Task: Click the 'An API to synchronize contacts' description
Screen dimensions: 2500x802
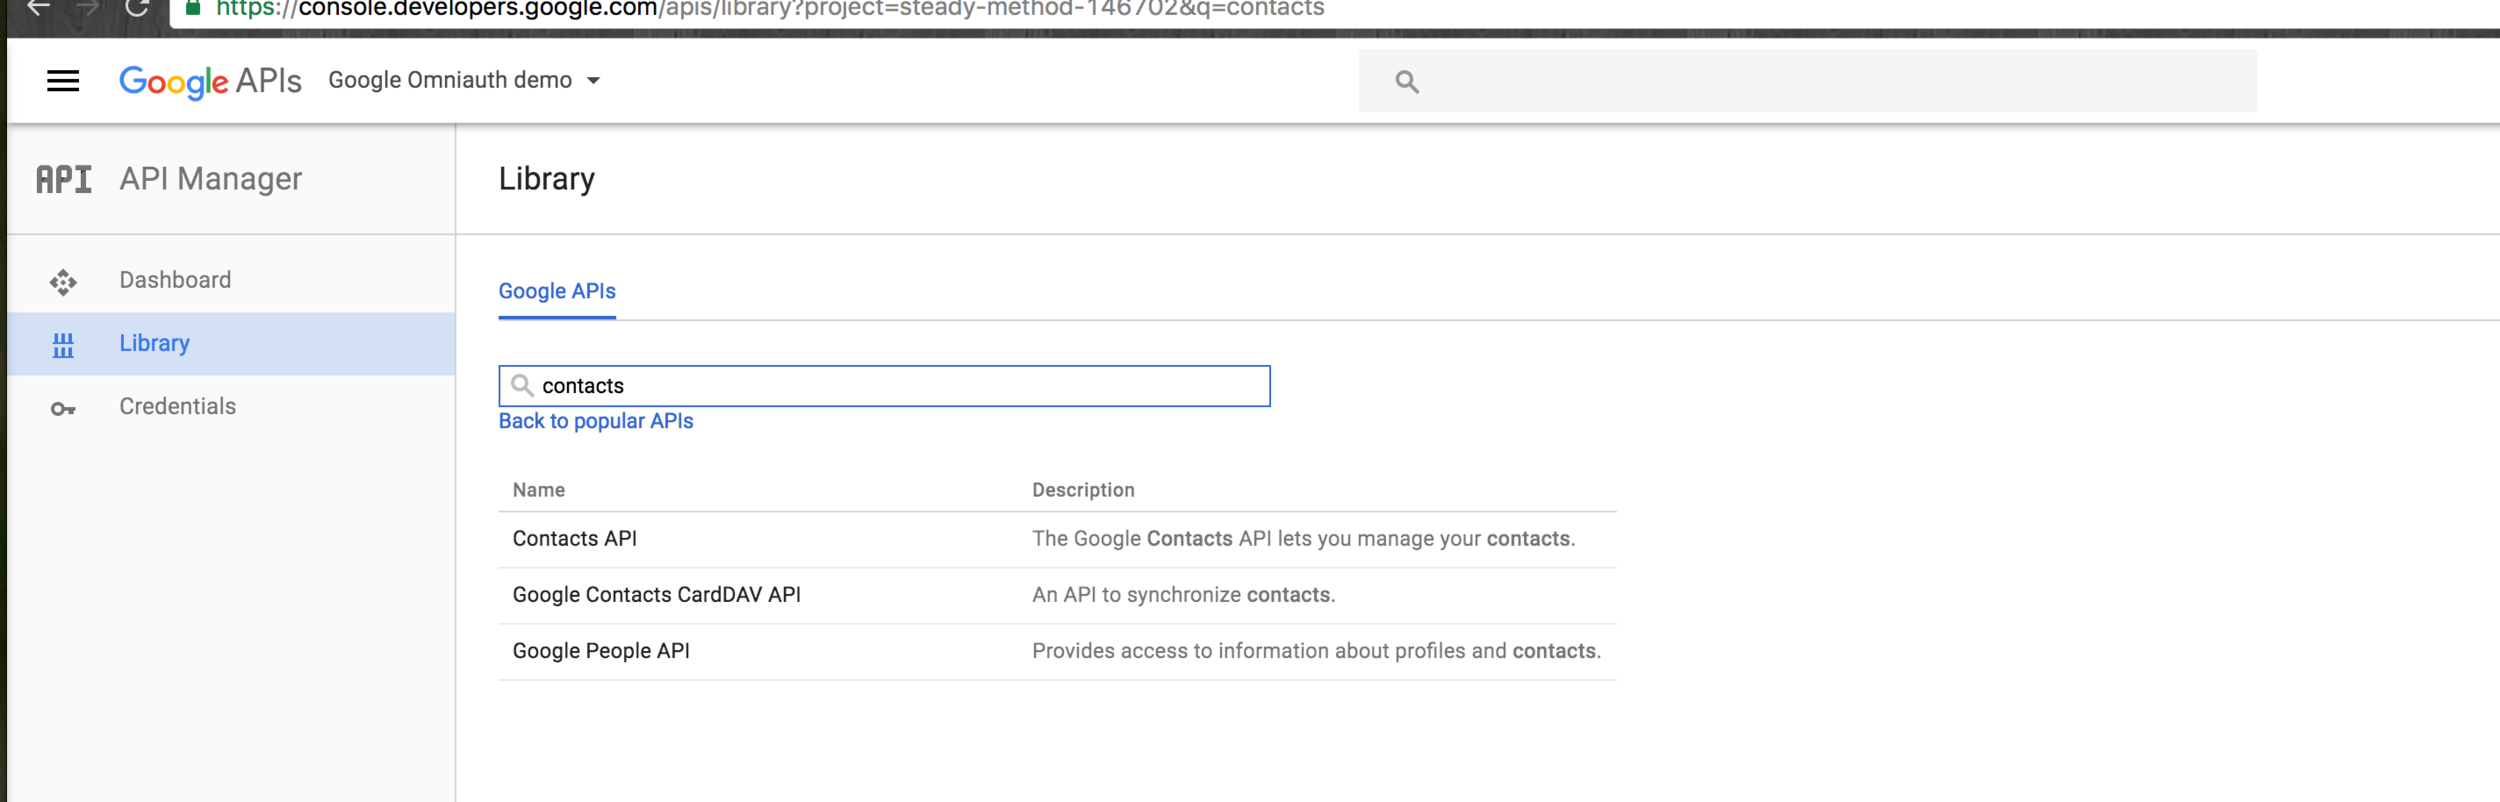Action: 1183,595
